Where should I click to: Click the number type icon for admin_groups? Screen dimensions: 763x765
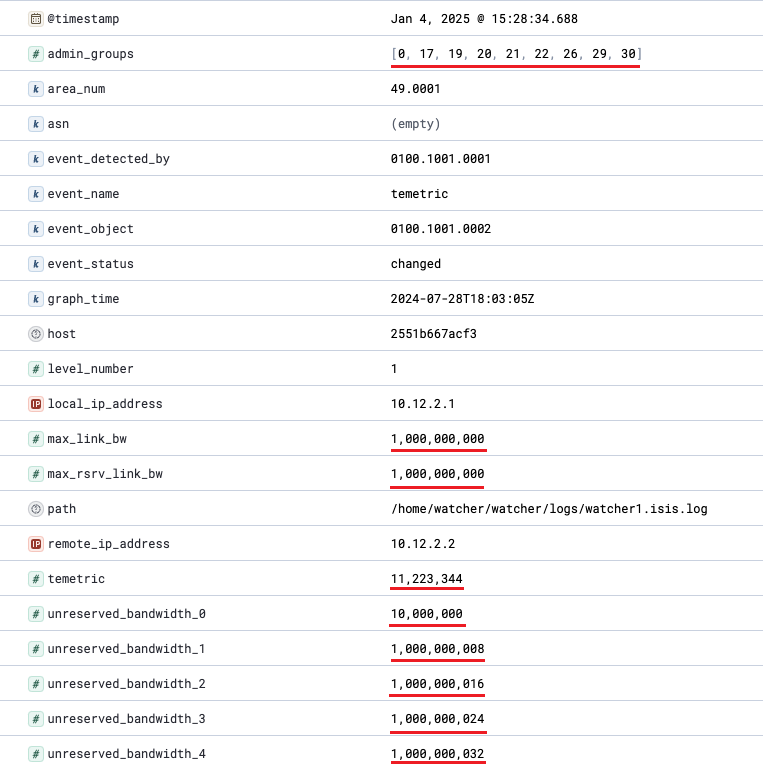click(36, 54)
